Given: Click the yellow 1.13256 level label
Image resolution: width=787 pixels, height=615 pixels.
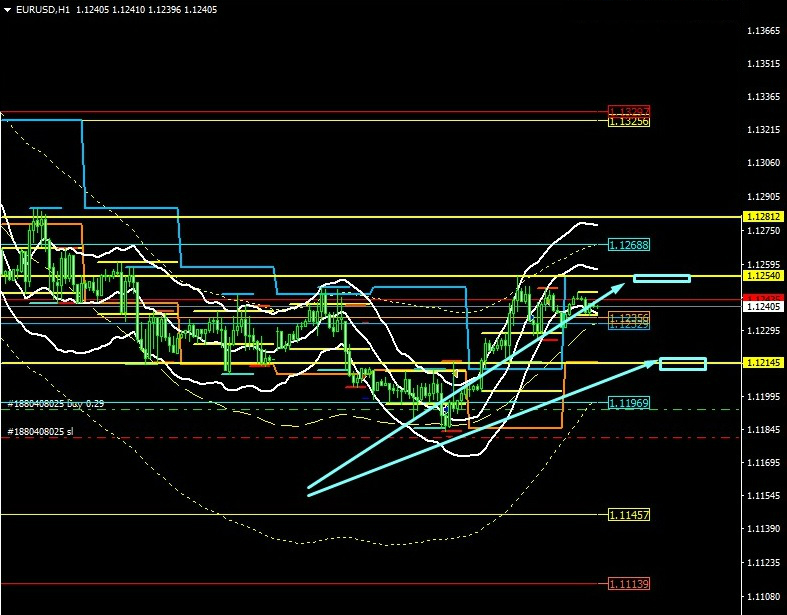Looking at the screenshot, I should 629,121.
